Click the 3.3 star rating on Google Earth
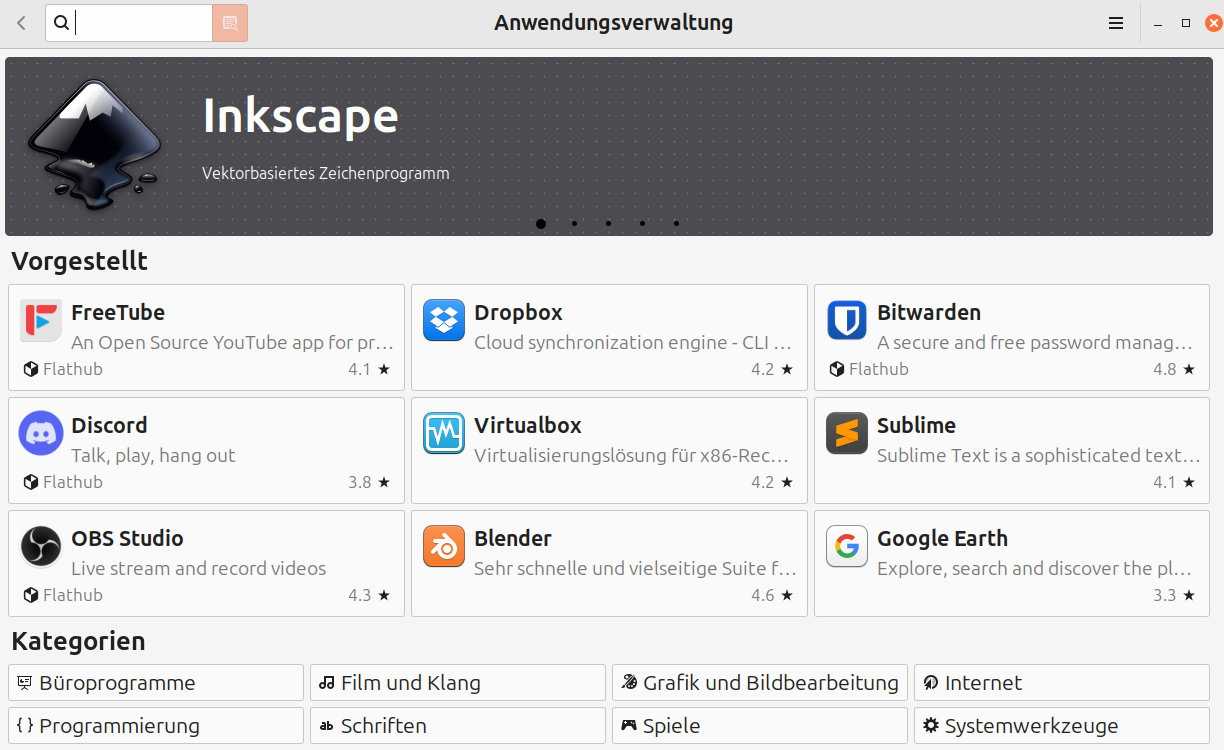 tap(1173, 595)
